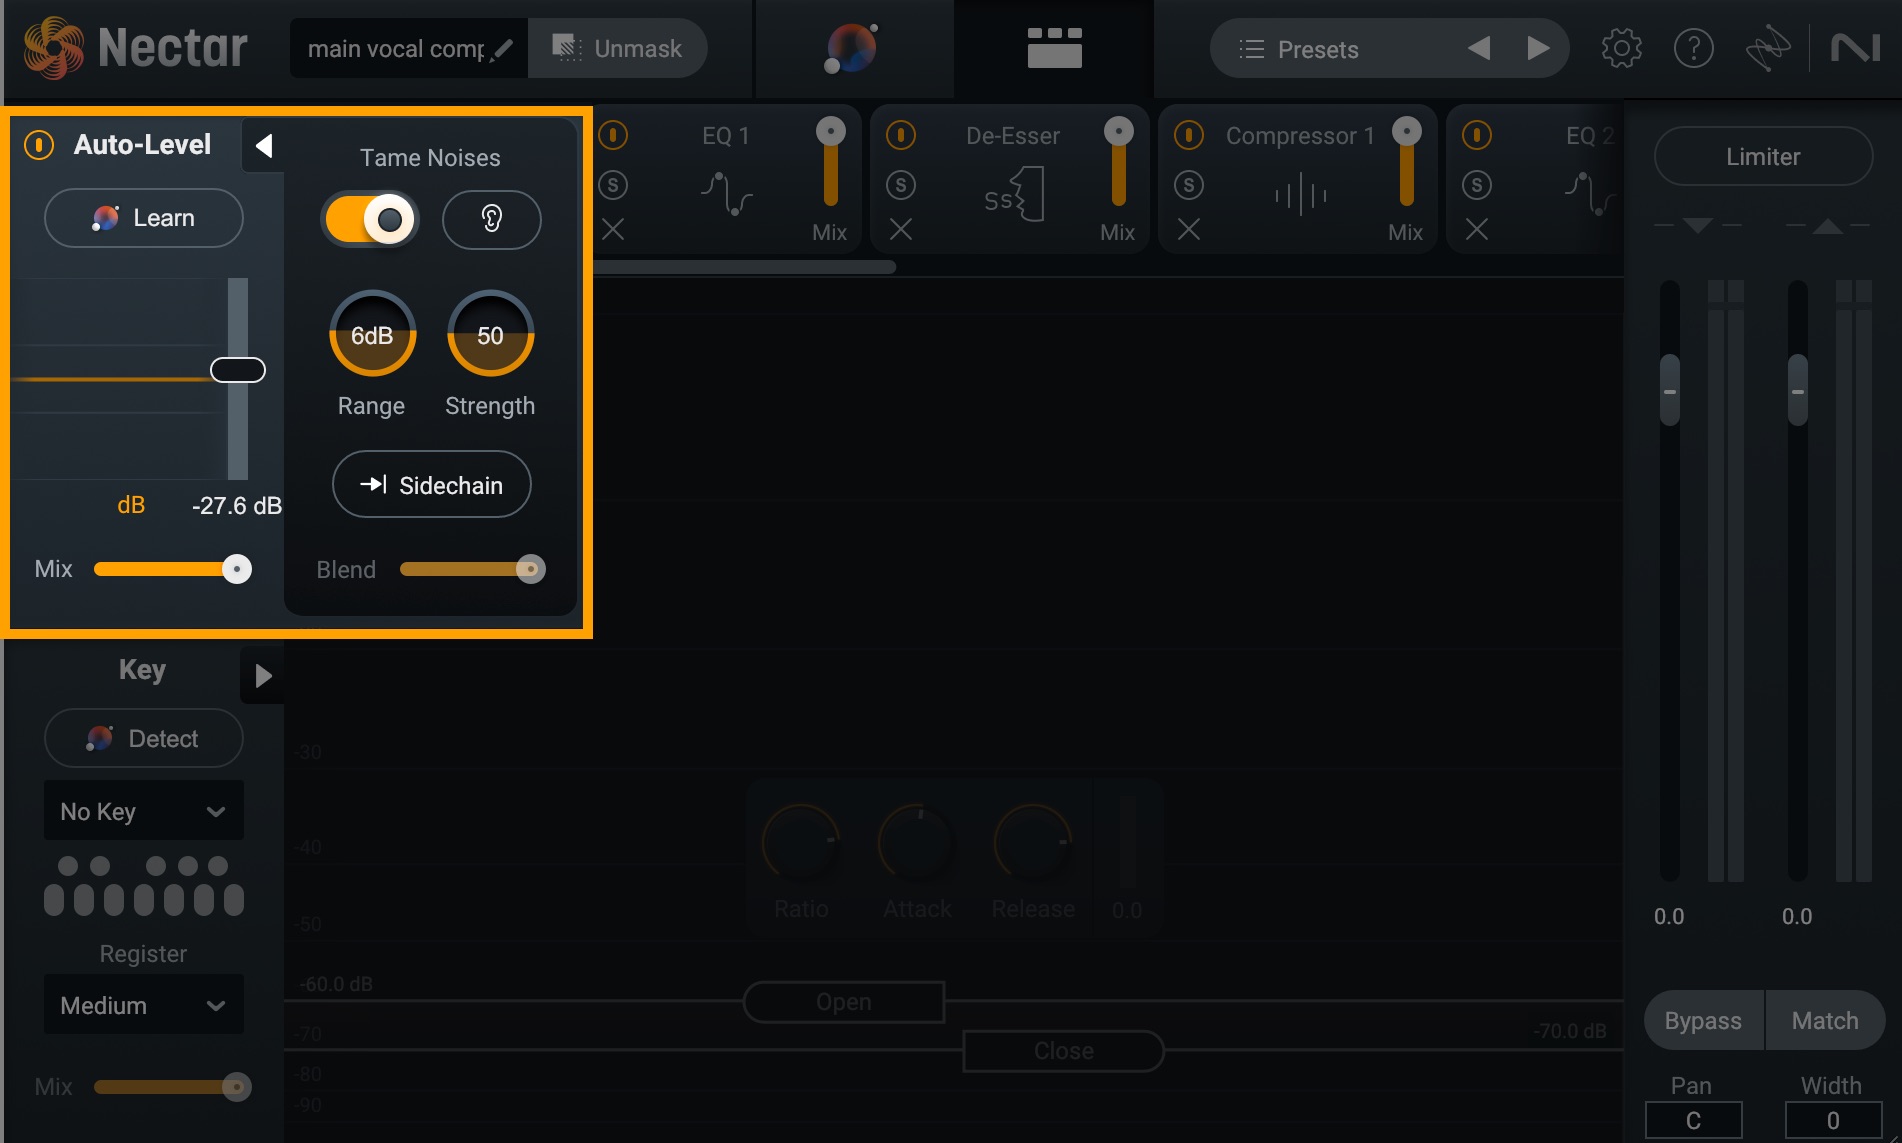Click the Key module Mix slider handle
The image size is (1902, 1143).
point(236,1087)
